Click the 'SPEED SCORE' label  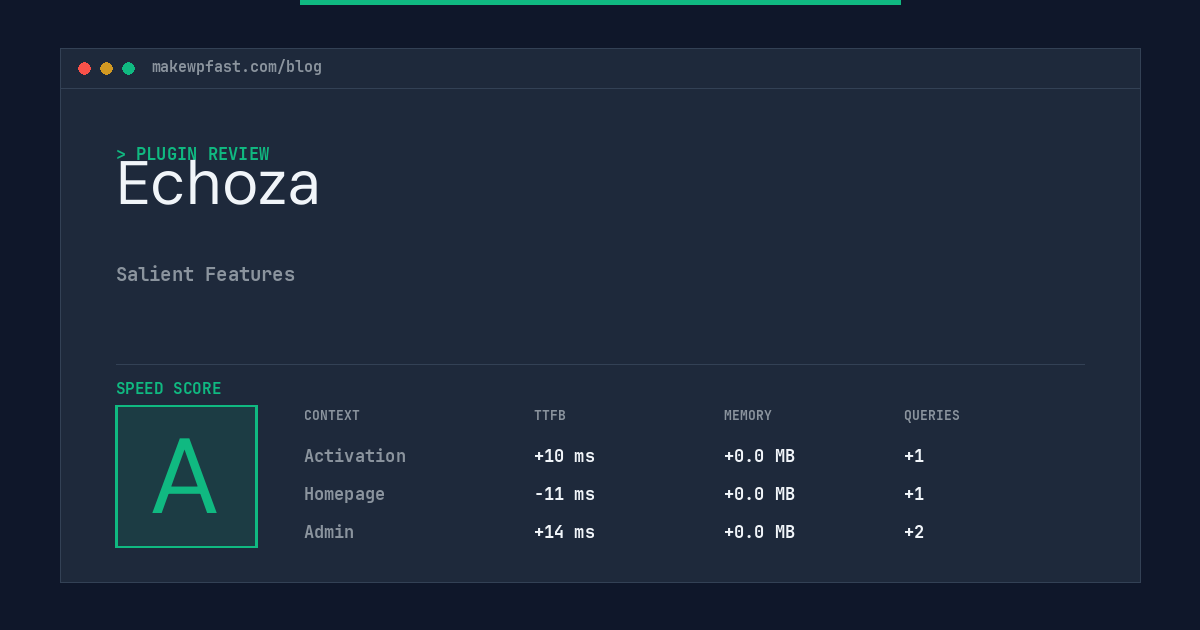tap(169, 388)
